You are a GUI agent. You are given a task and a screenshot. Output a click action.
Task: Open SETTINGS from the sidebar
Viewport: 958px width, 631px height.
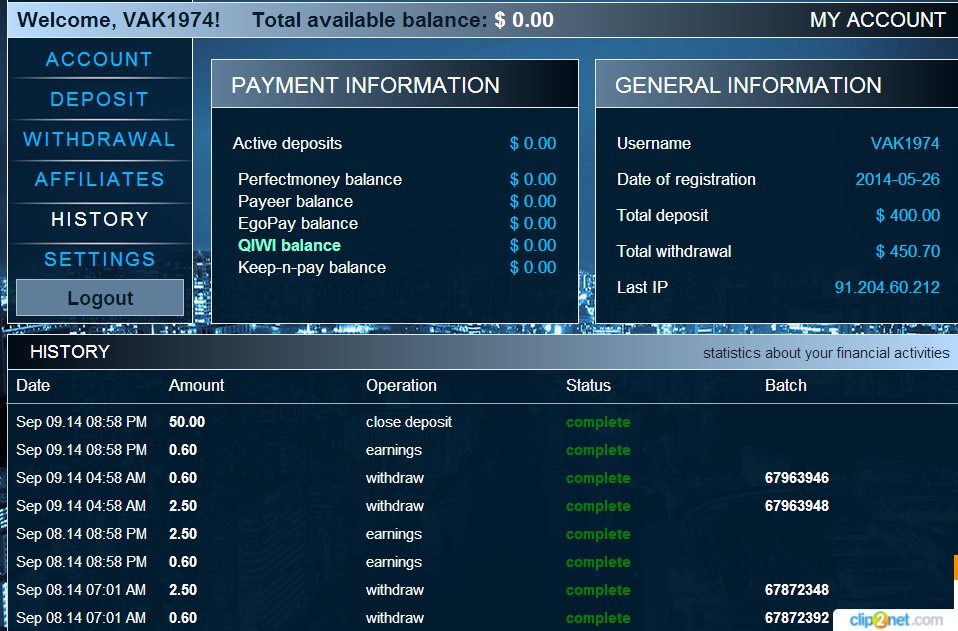(99, 259)
